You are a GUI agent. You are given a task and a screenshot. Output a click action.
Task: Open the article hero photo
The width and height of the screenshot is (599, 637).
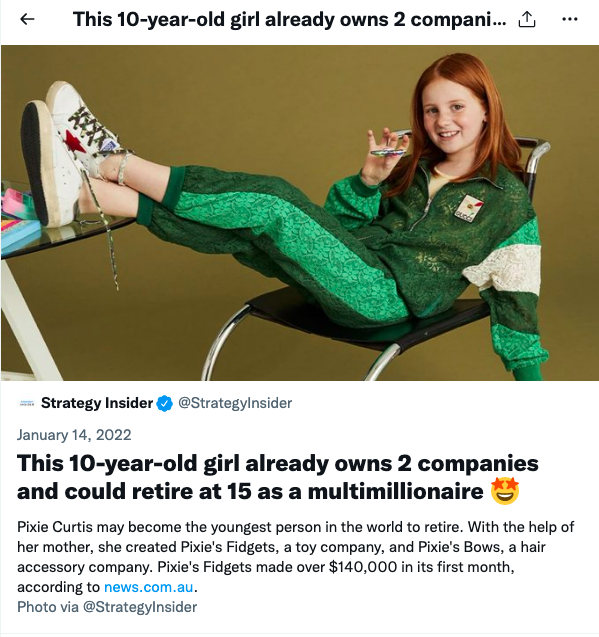pyautogui.click(x=300, y=213)
